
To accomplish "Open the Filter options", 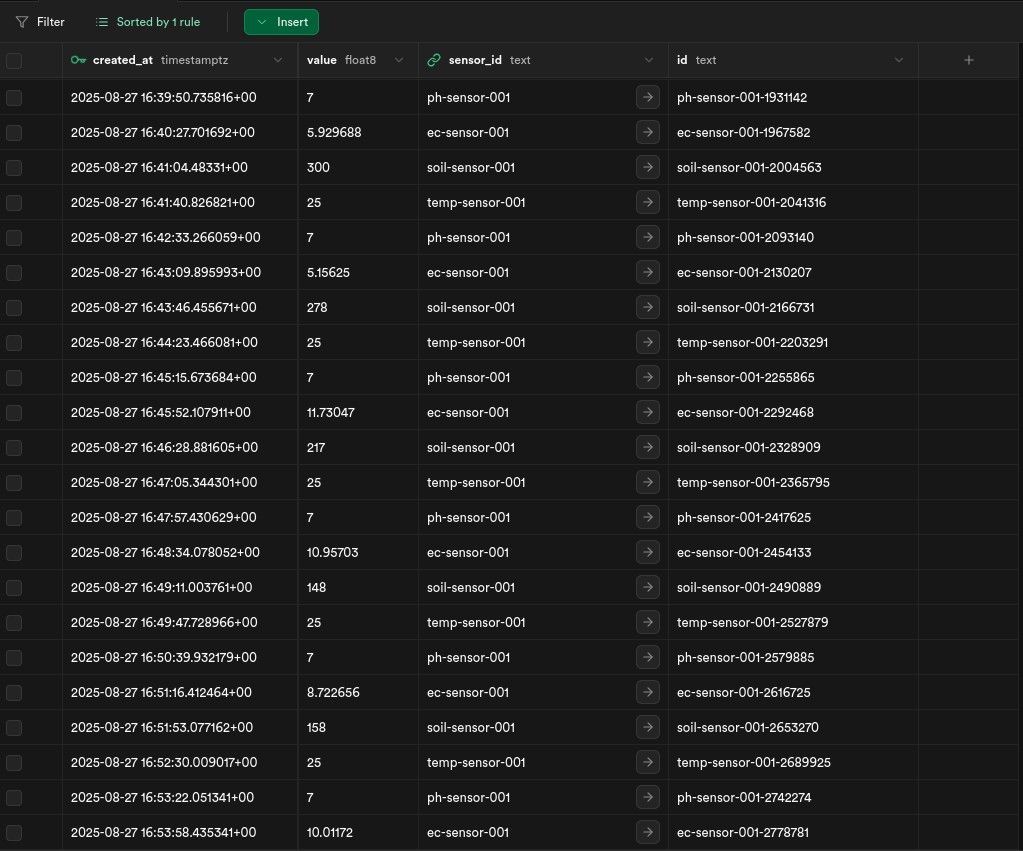I will click(x=41, y=22).
